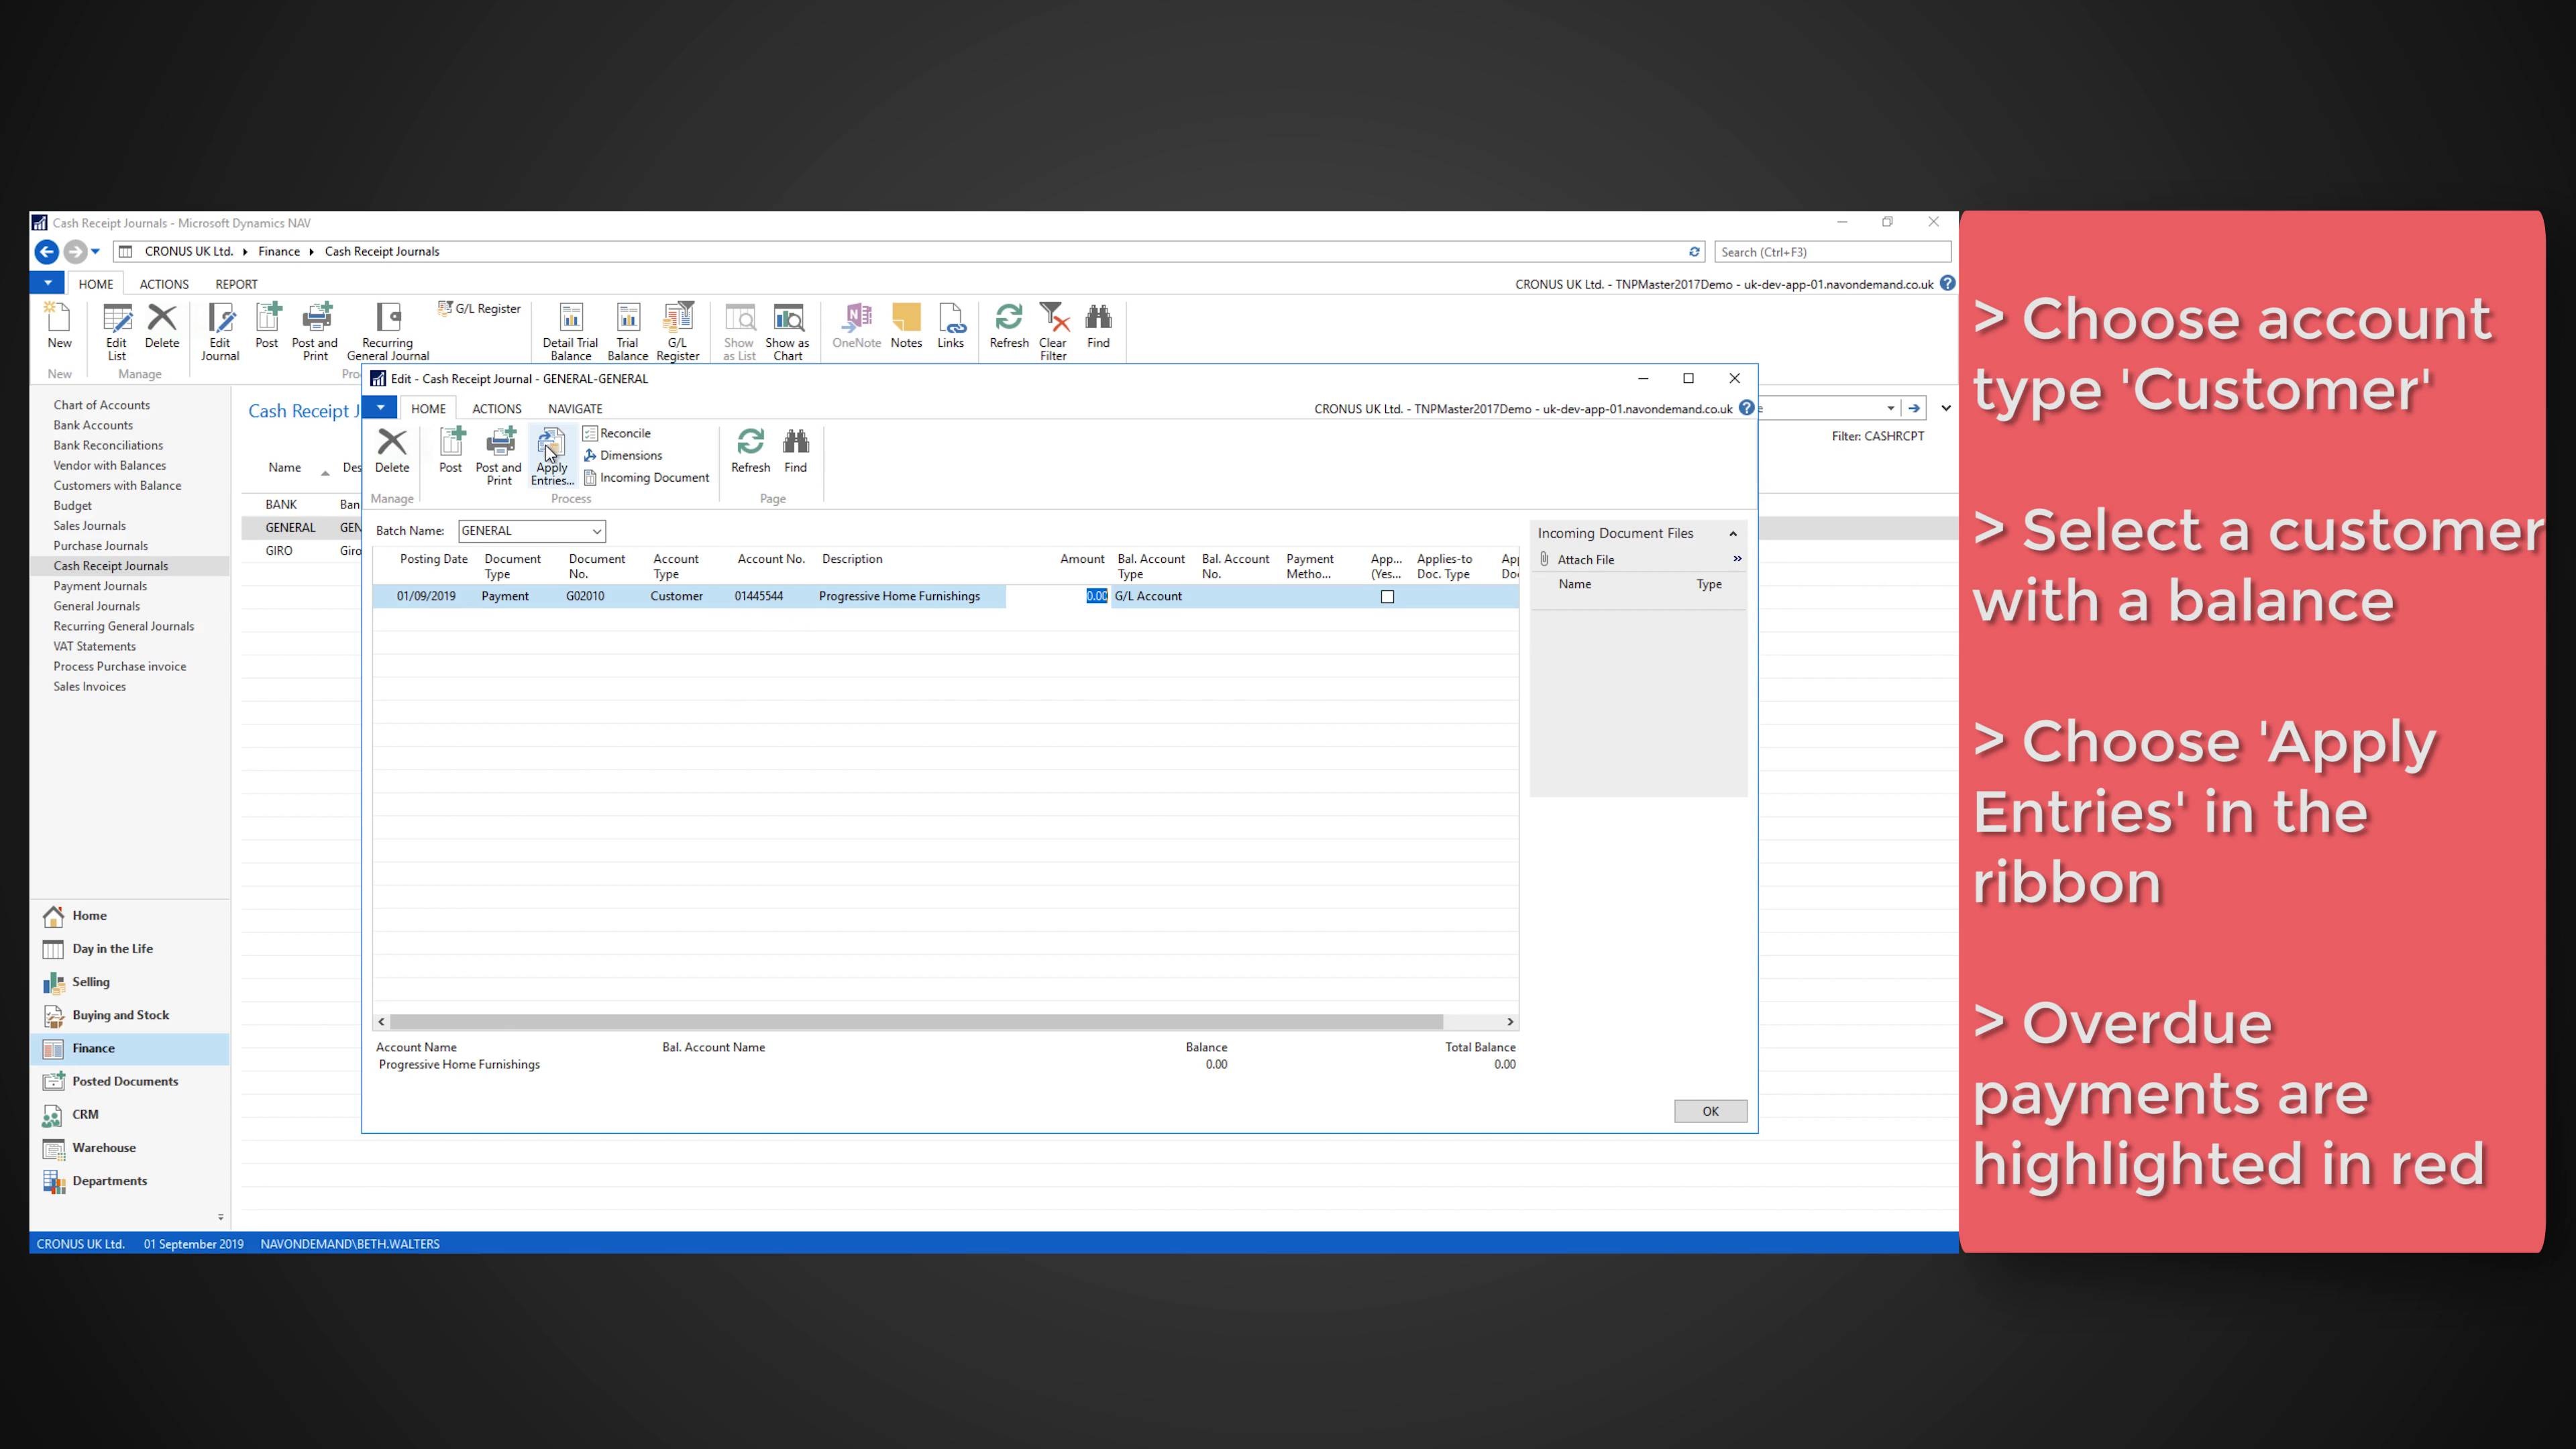The height and width of the screenshot is (1449, 2576).
Task: Switch to ACTIONS tab in main window
Action: 164,284
